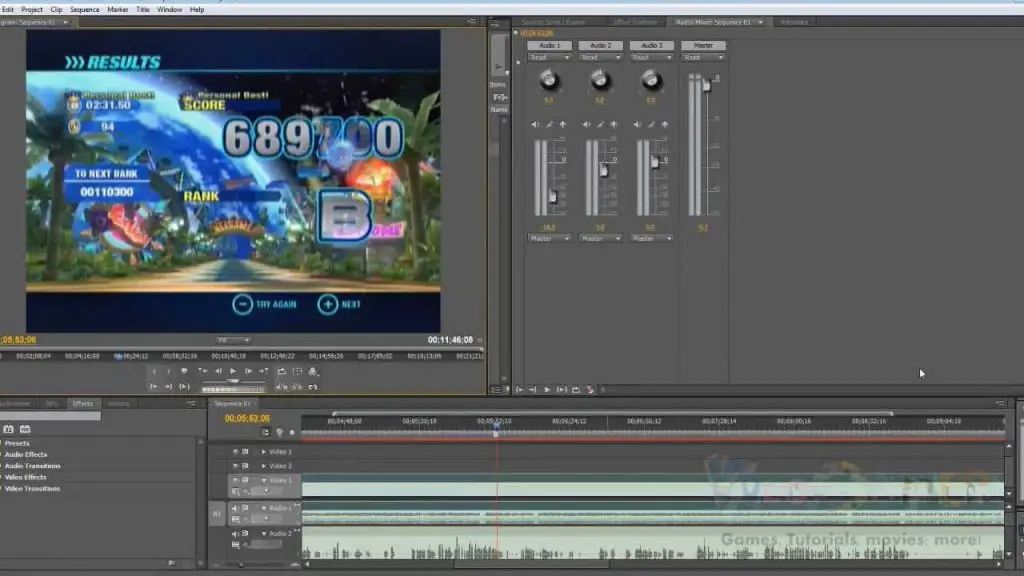Open the Video Transitions folder

pyautogui.click(x=32, y=488)
